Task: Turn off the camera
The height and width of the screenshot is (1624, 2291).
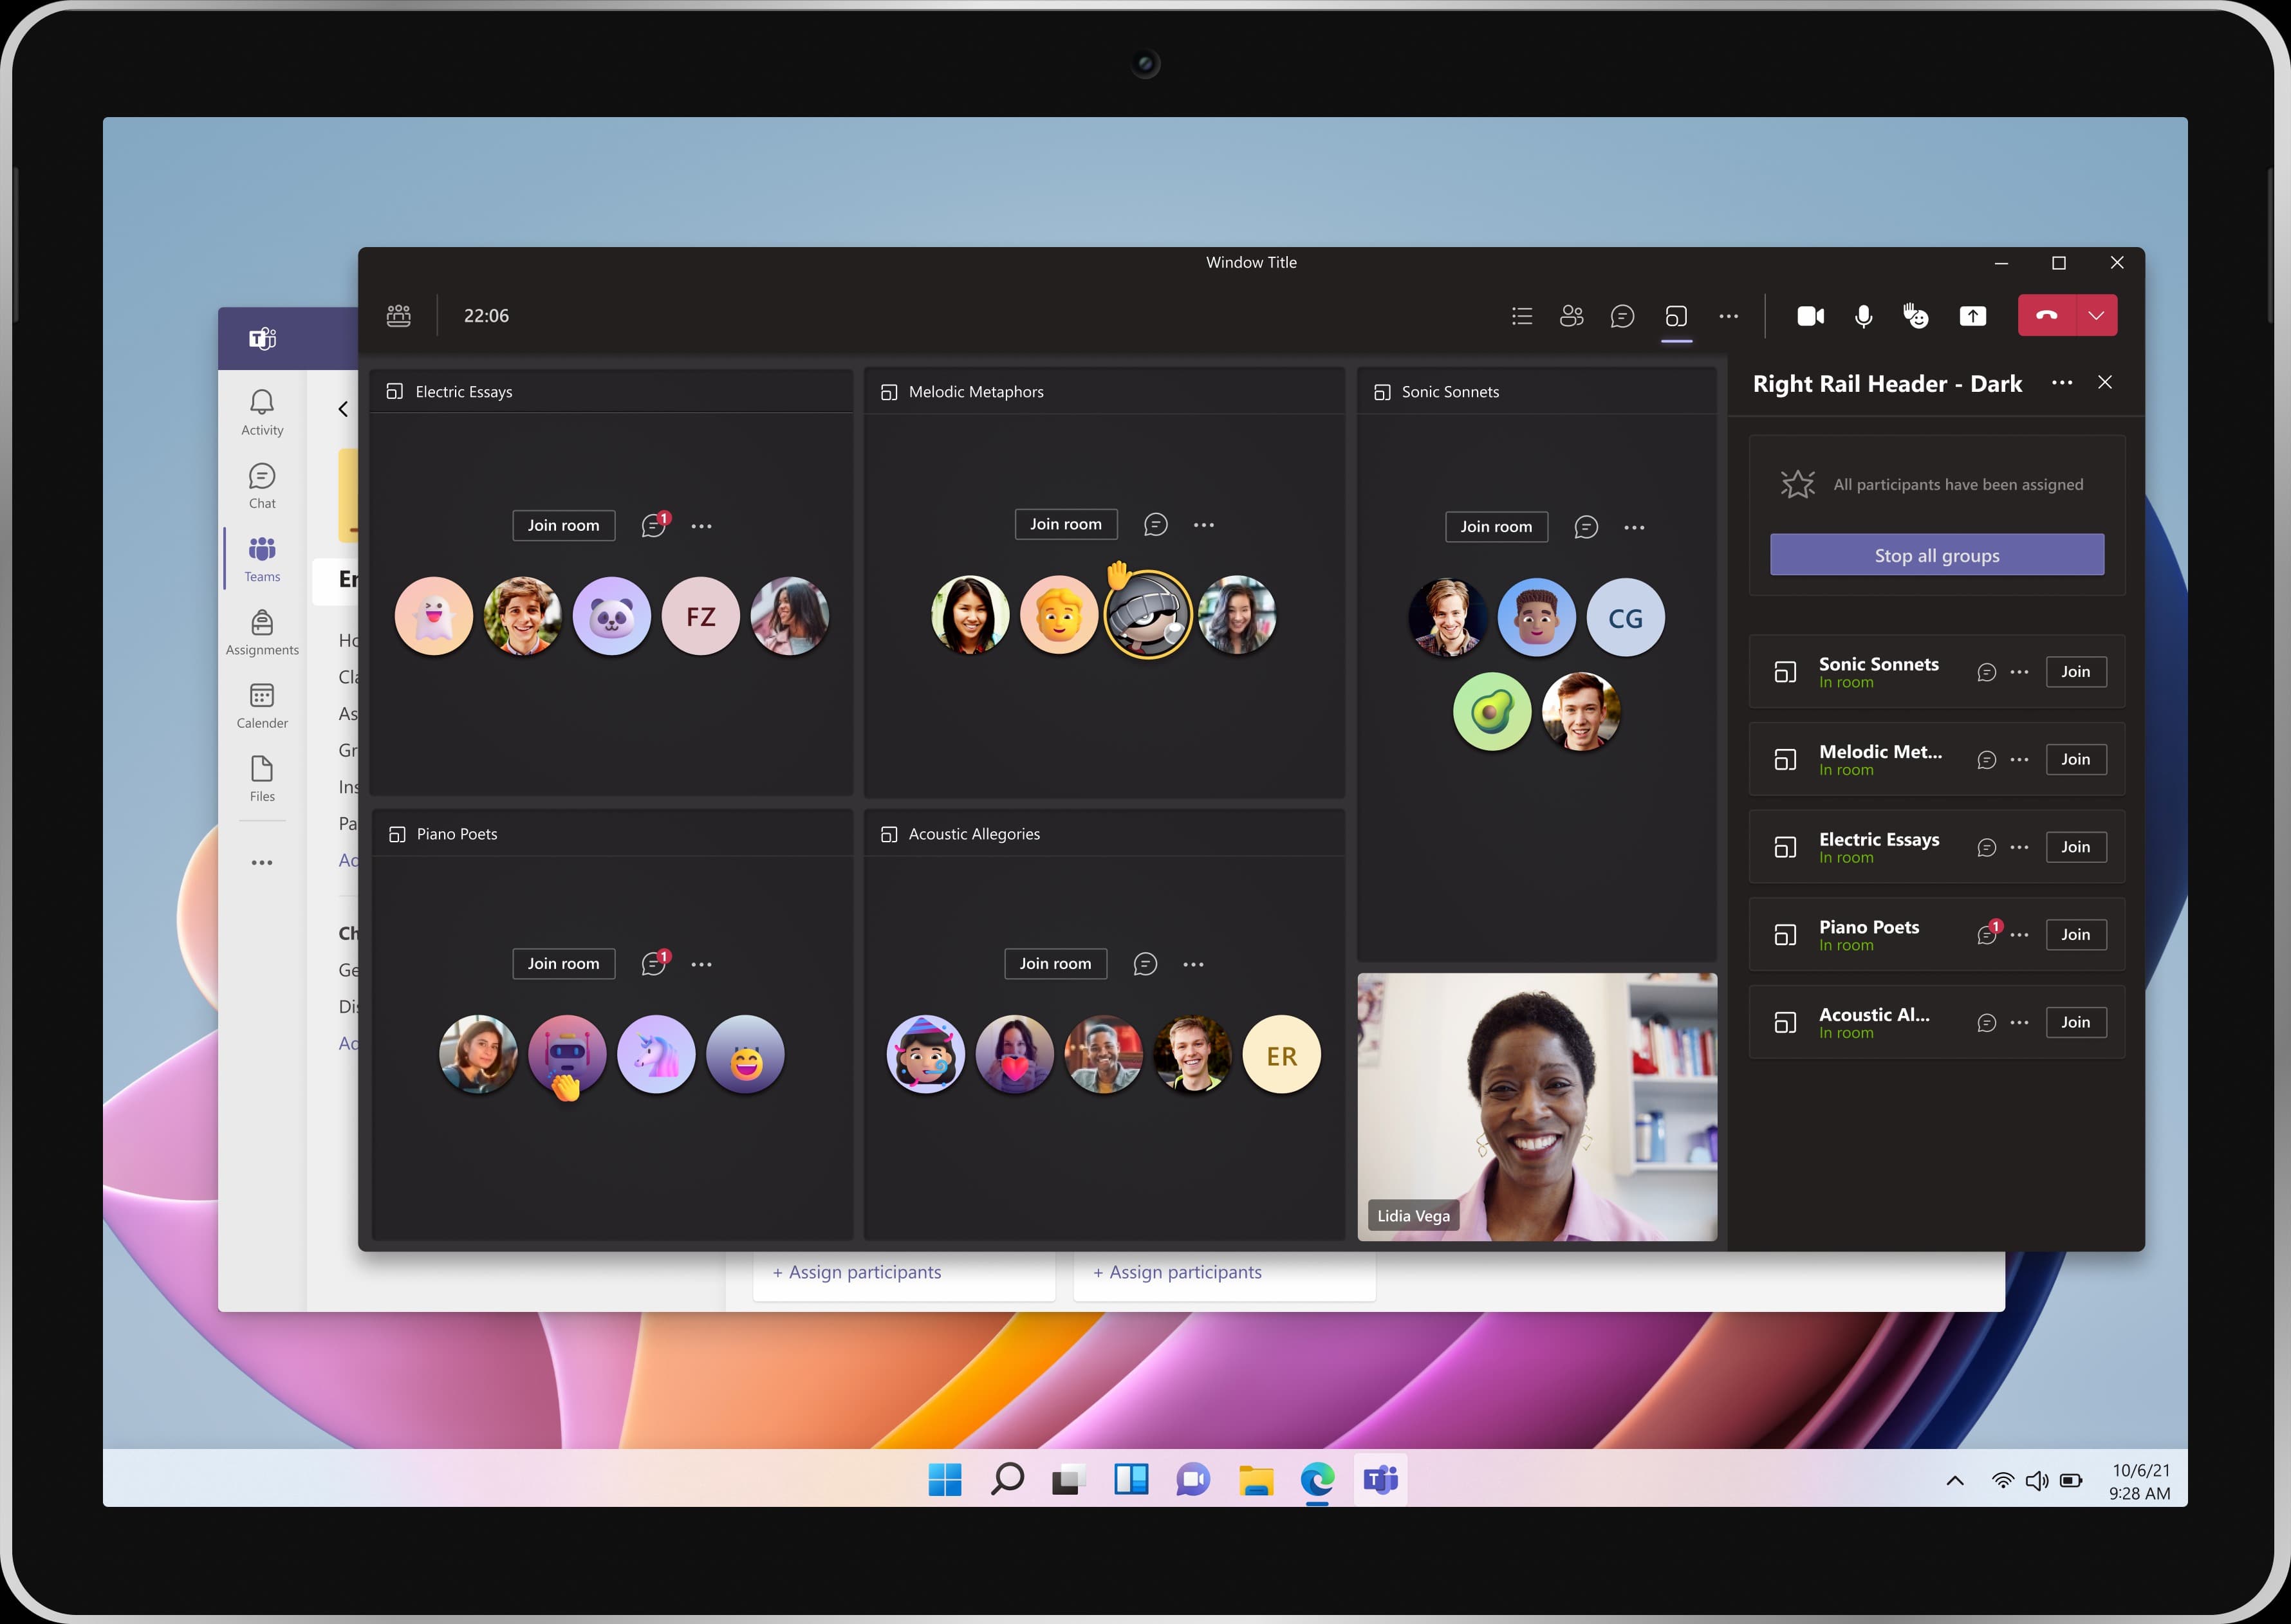Action: pyautogui.click(x=1810, y=315)
